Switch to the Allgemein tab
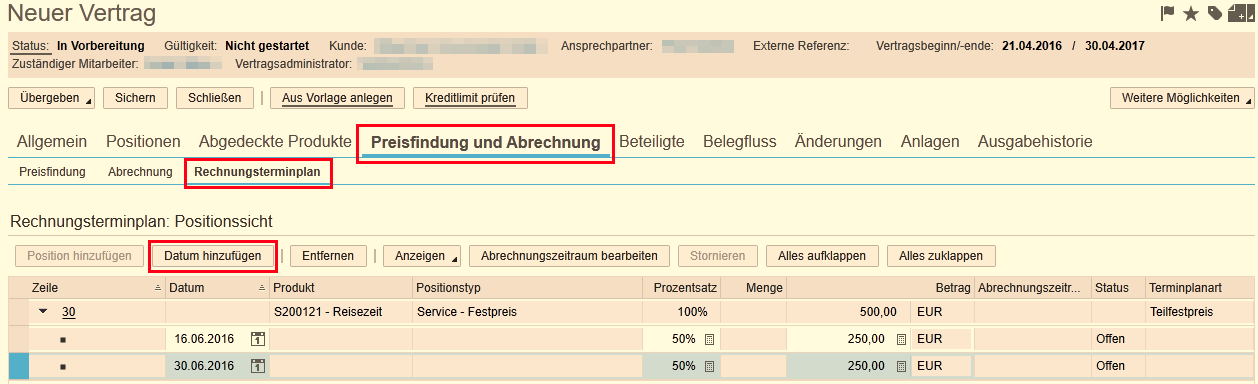Image resolution: width=1258 pixels, height=384 pixels. click(x=52, y=142)
